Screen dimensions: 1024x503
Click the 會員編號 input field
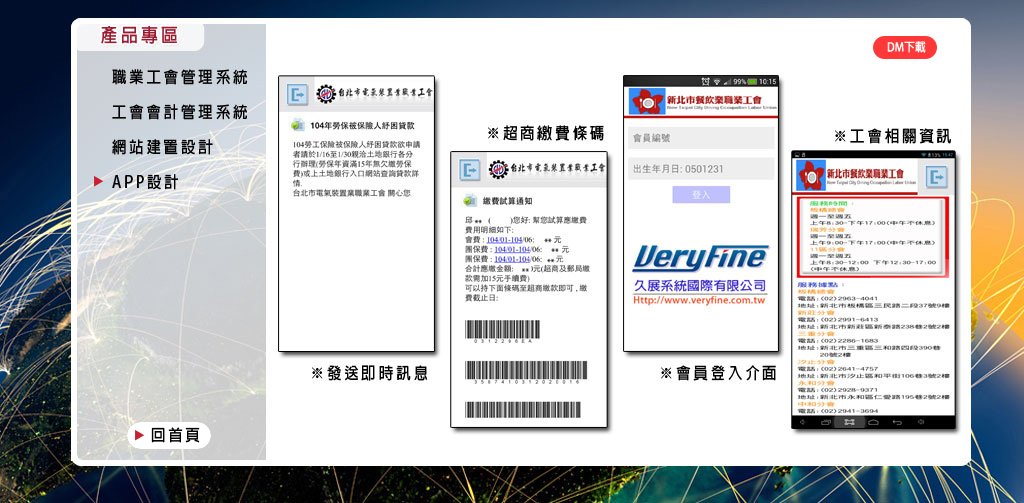tap(701, 137)
